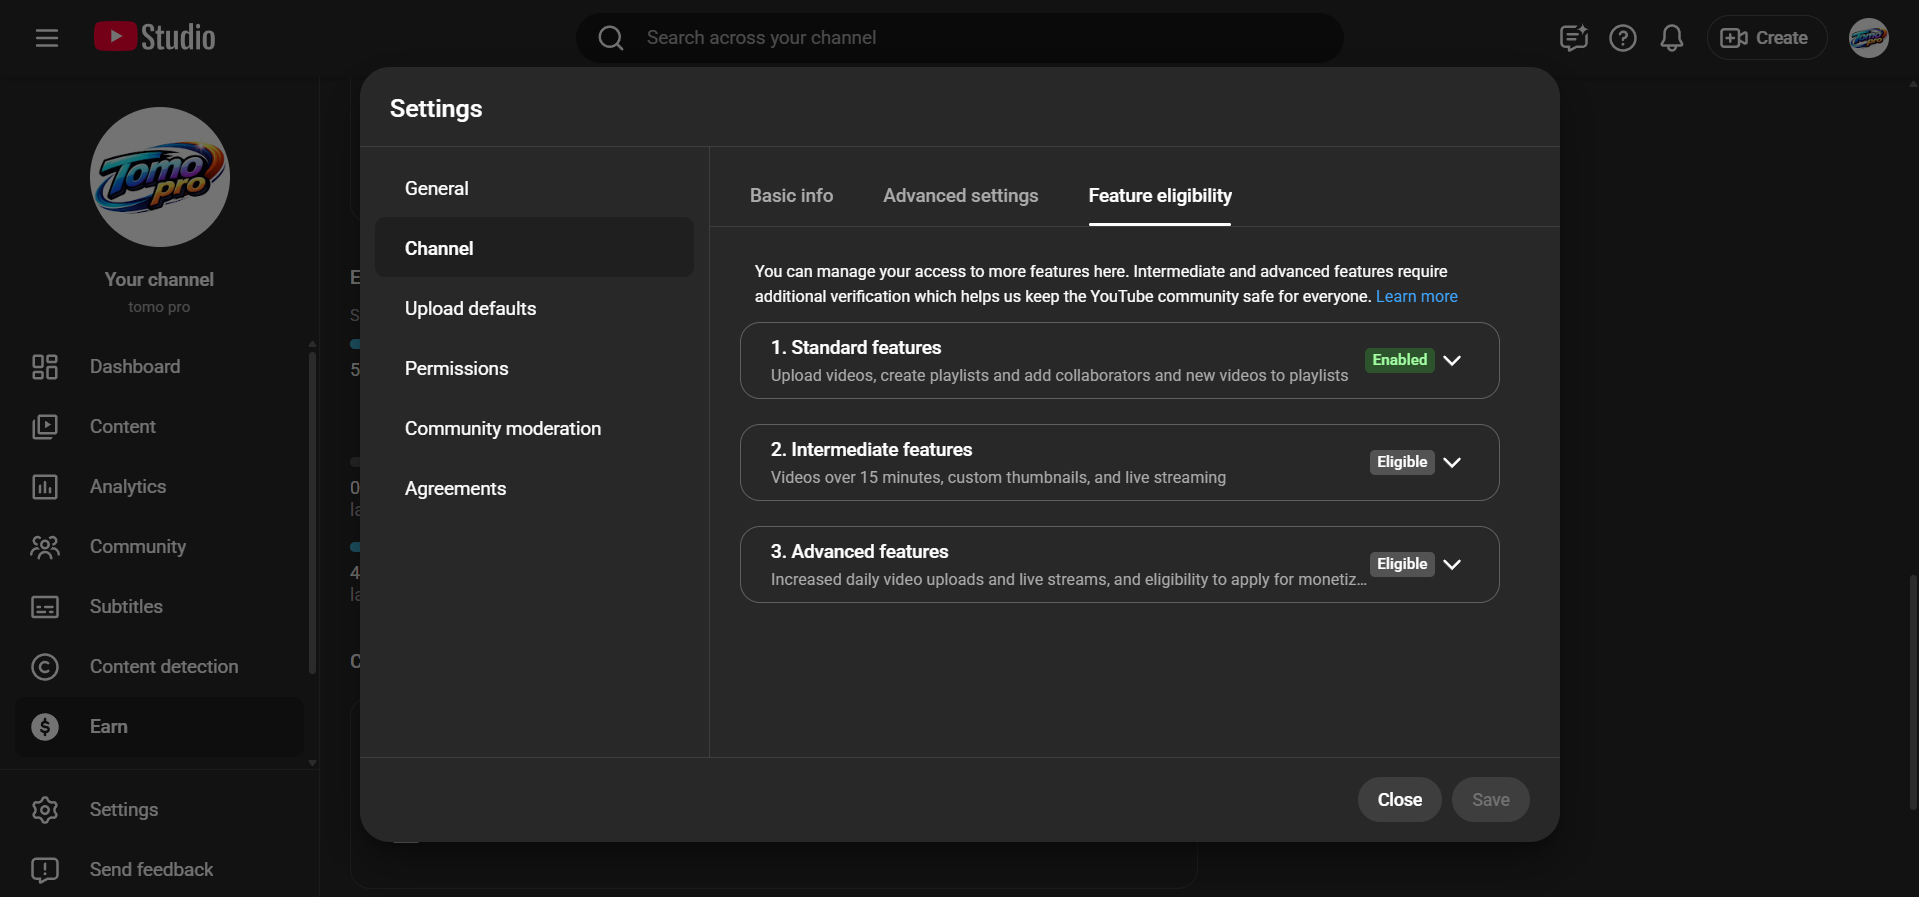This screenshot has width=1919, height=897.
Task: Follow the Learn more link
Action: click(x=1416, y=297)
